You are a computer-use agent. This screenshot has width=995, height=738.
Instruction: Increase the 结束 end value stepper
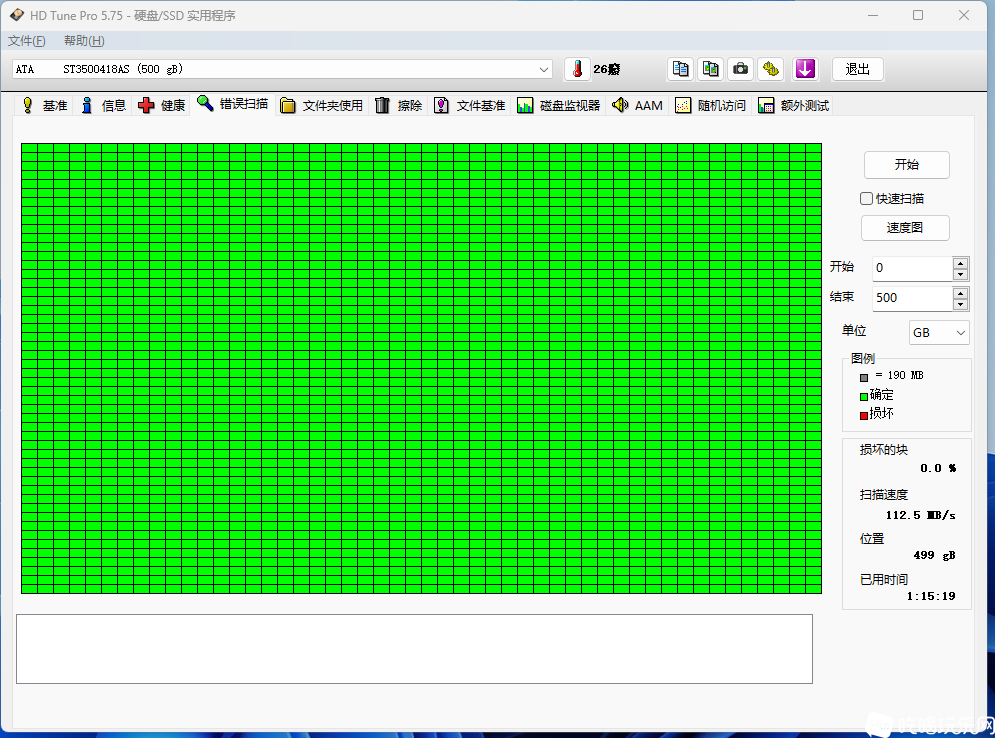click(961, 293)
